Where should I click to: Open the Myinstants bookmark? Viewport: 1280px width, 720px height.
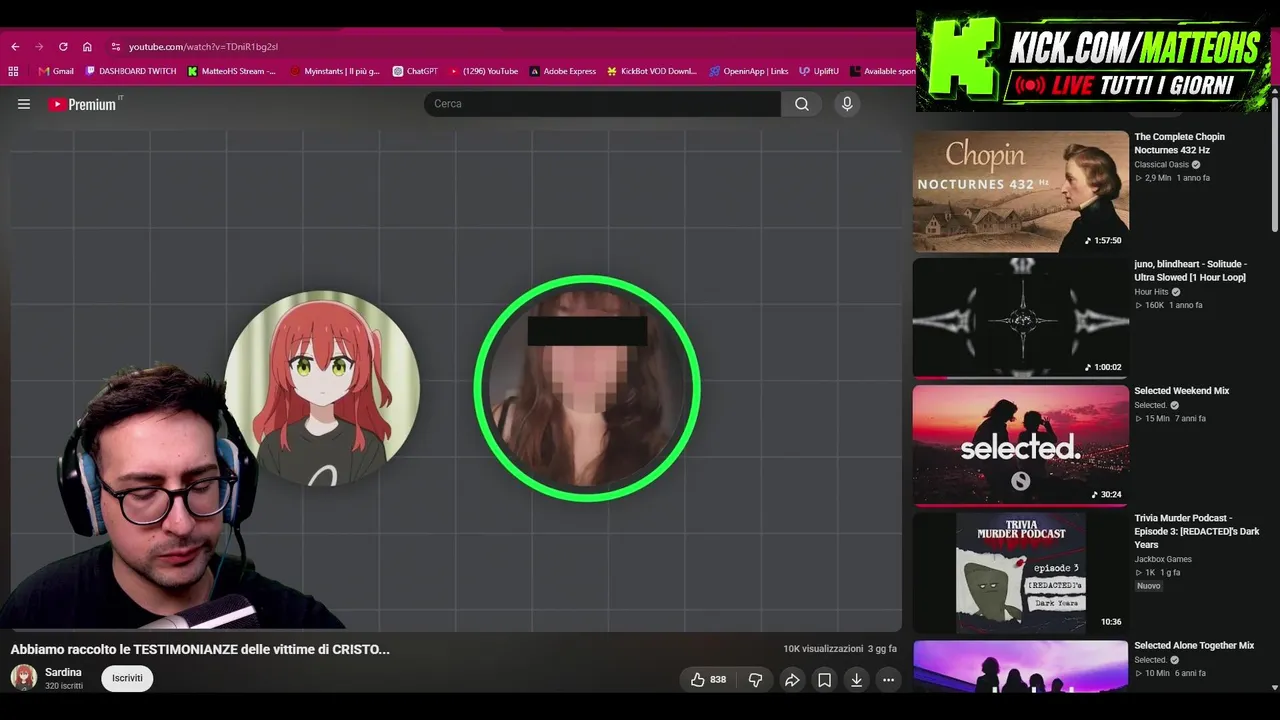tap(335, 71)
